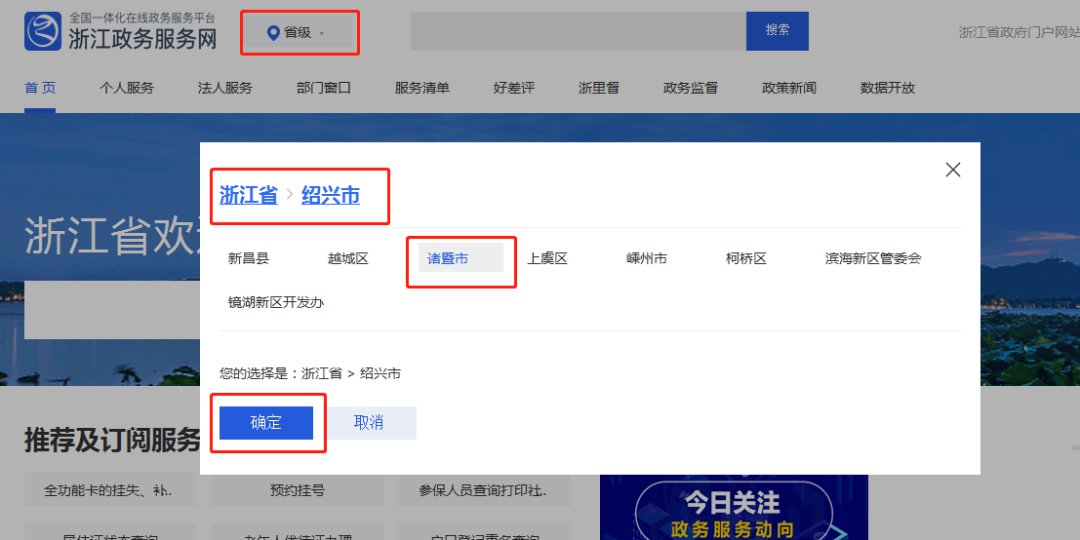Screen dimensions: 1080x540
Task: Open the 预约挂号 service
Action: tap(298, 490)
